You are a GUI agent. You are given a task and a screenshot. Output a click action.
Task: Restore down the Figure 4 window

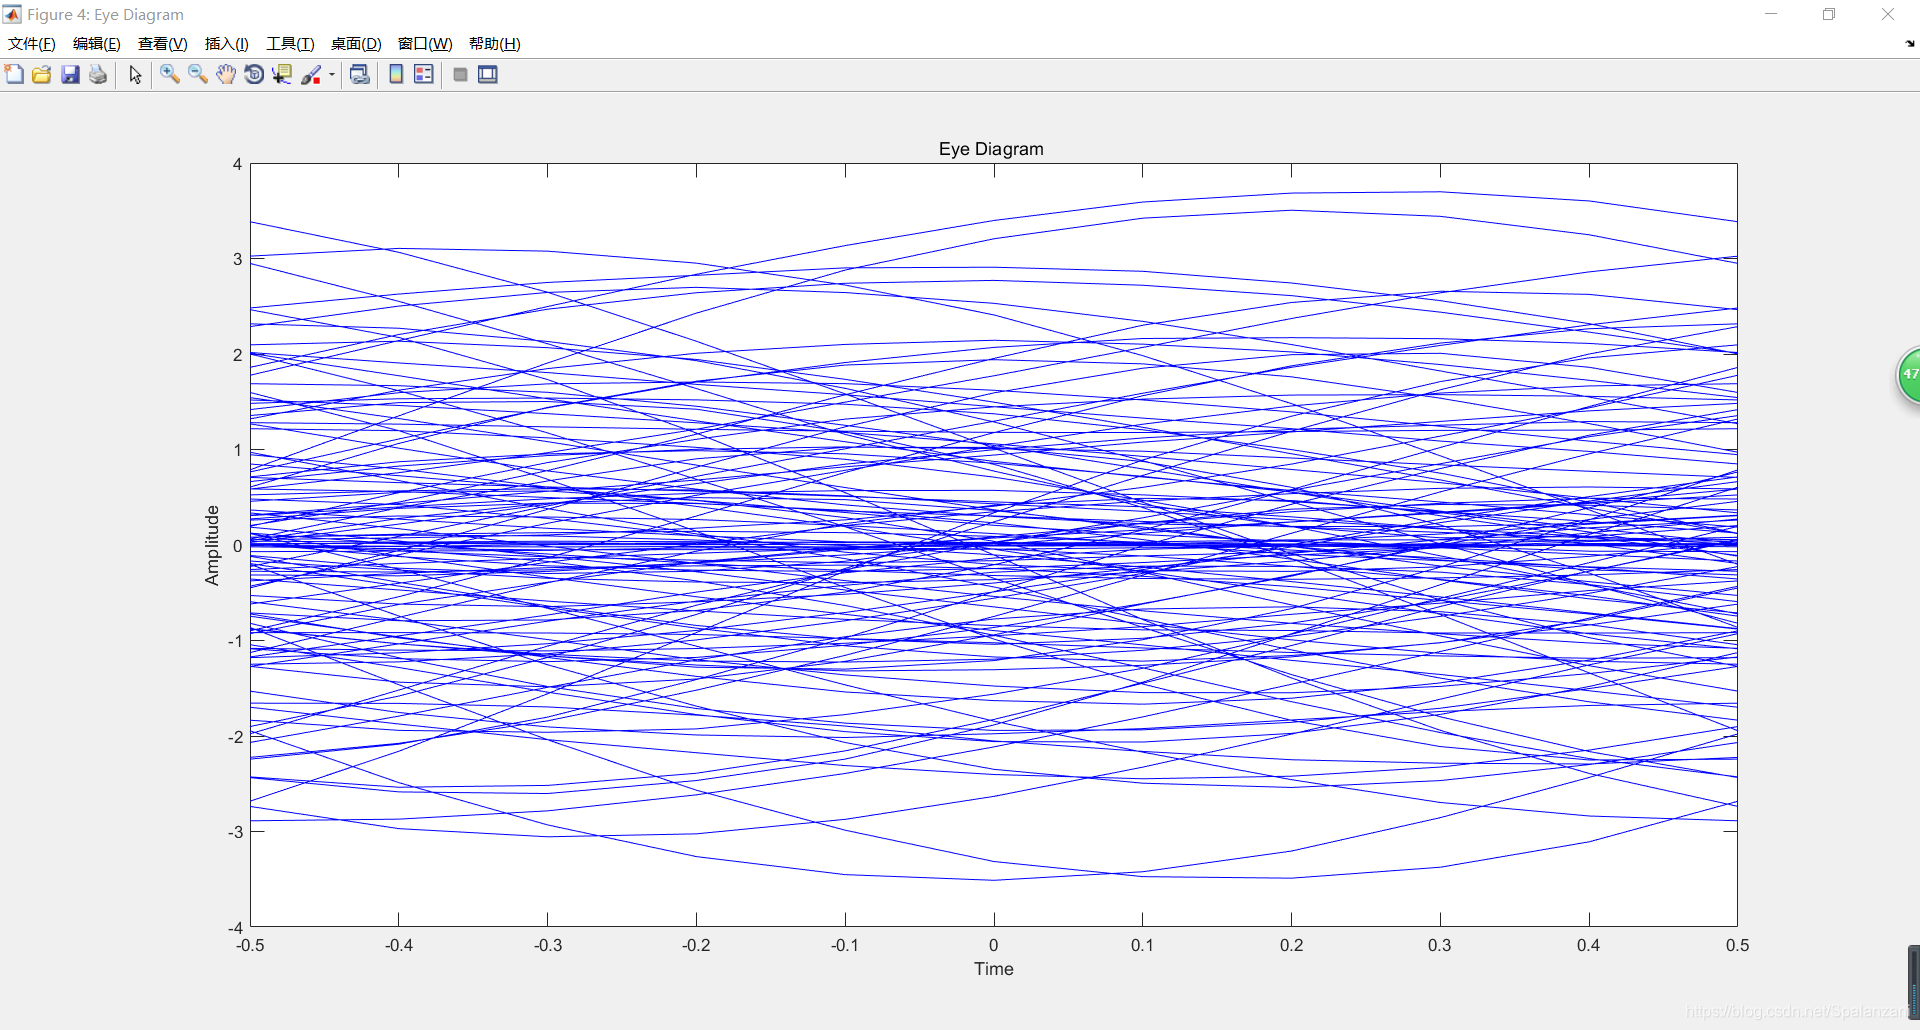click(1829, 14)
